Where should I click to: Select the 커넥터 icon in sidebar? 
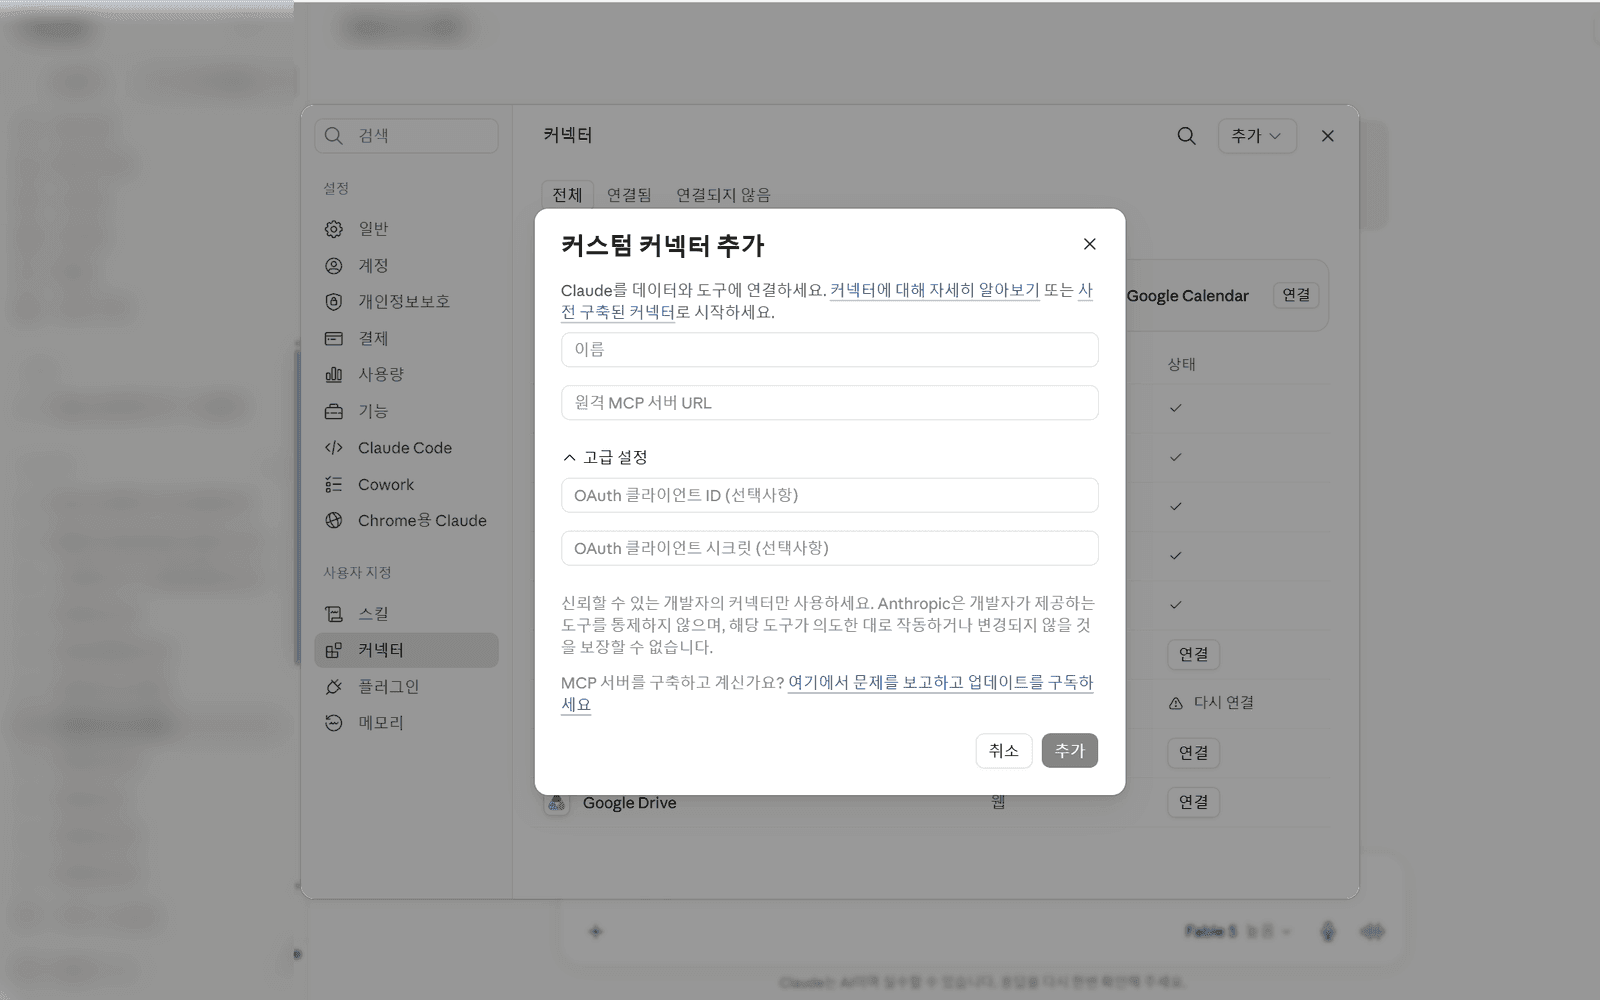(x=334, y=650)
